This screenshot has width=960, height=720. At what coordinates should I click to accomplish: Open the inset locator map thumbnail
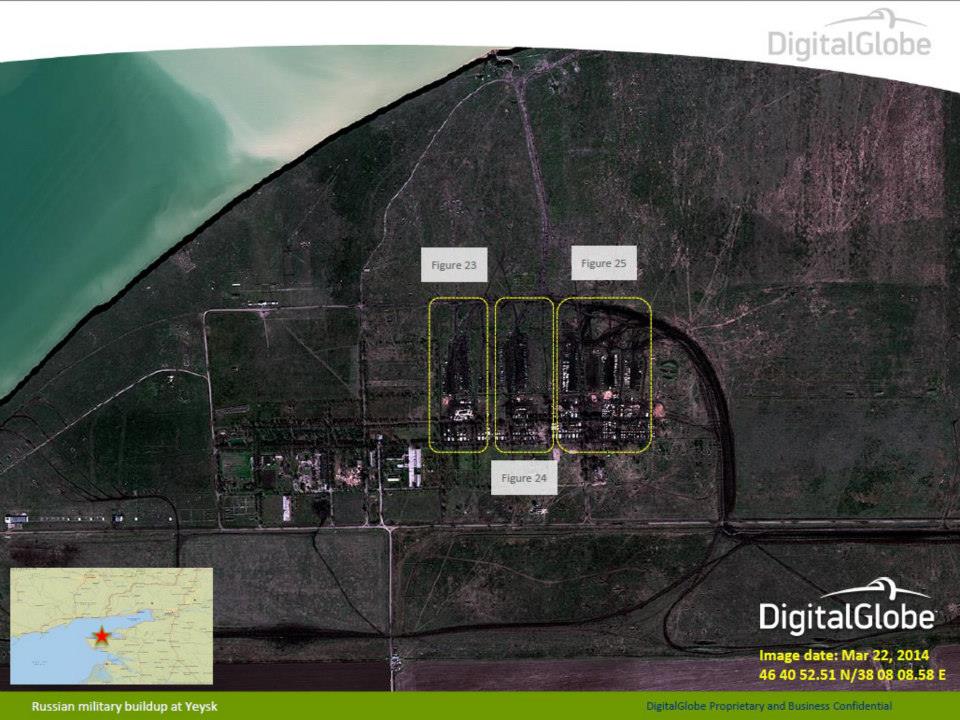point(111,626)
